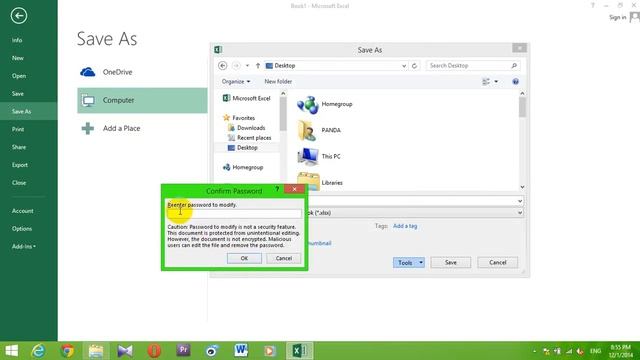Viewport: 640px width, 360px height.
Task: Click the help question mark in Confirm Password
Action: pyautogui.click(x=277, y=189)
